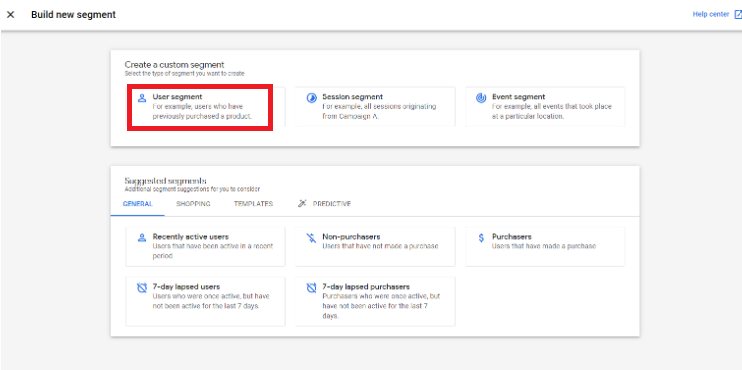The width and height of the screenshot is (742, 370).
Task: Switch to the SHOPPING tab
Action: [x=193, y=204]
